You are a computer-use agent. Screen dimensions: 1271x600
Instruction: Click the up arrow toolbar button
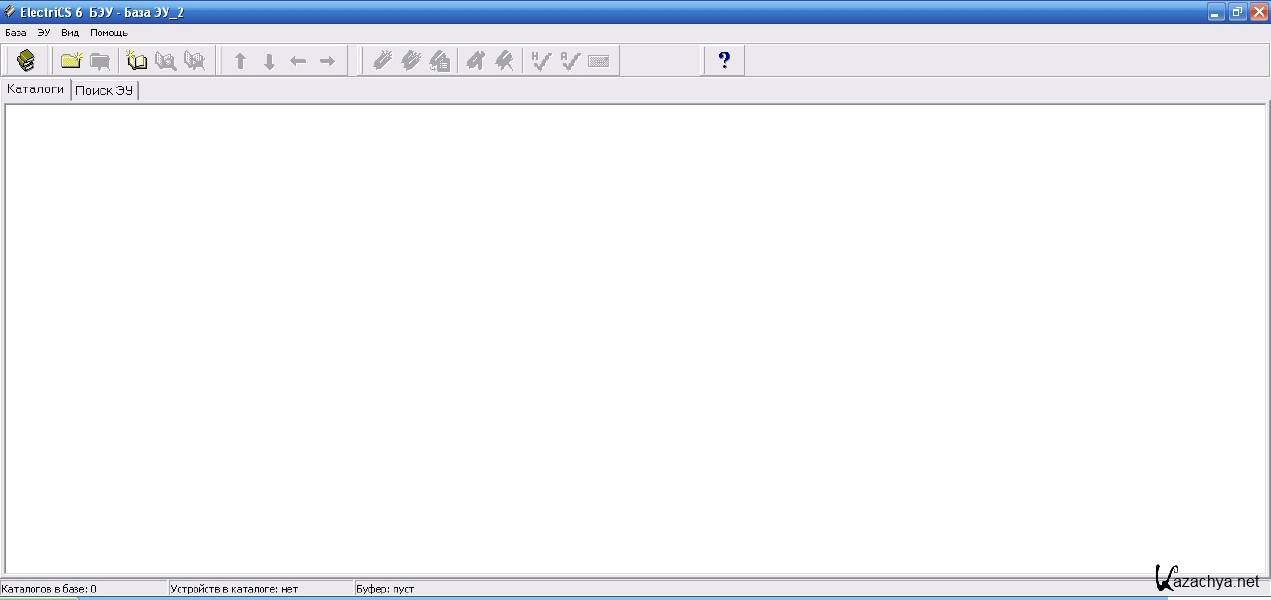click(240, 61)
